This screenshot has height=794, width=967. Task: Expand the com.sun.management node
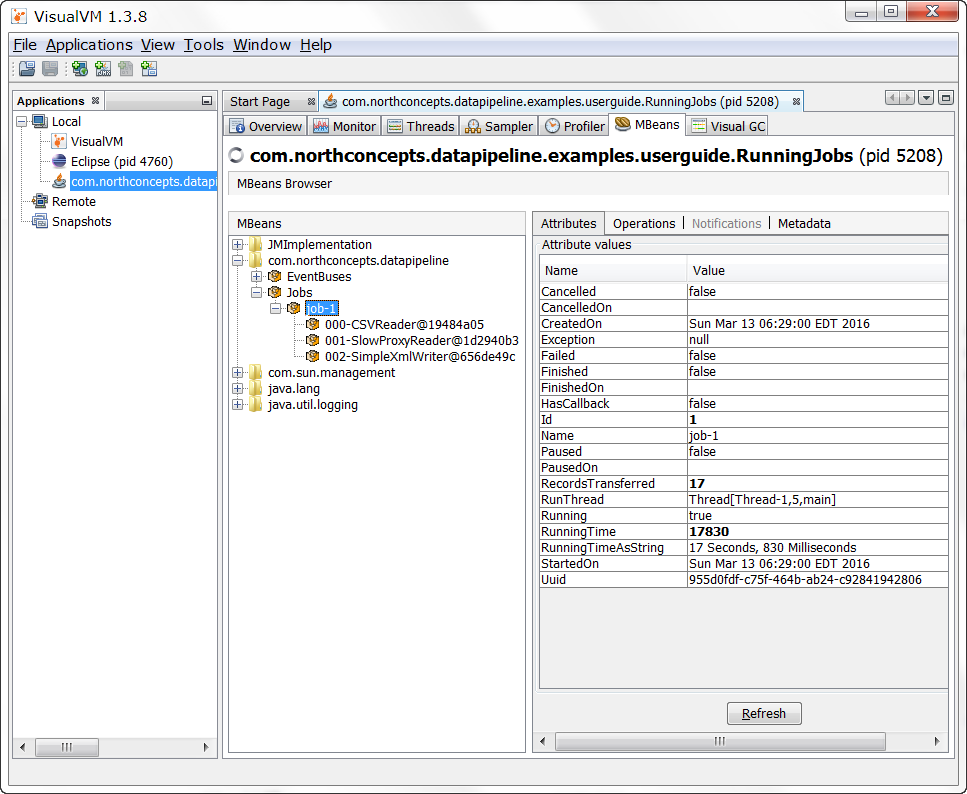click(237, 372)
